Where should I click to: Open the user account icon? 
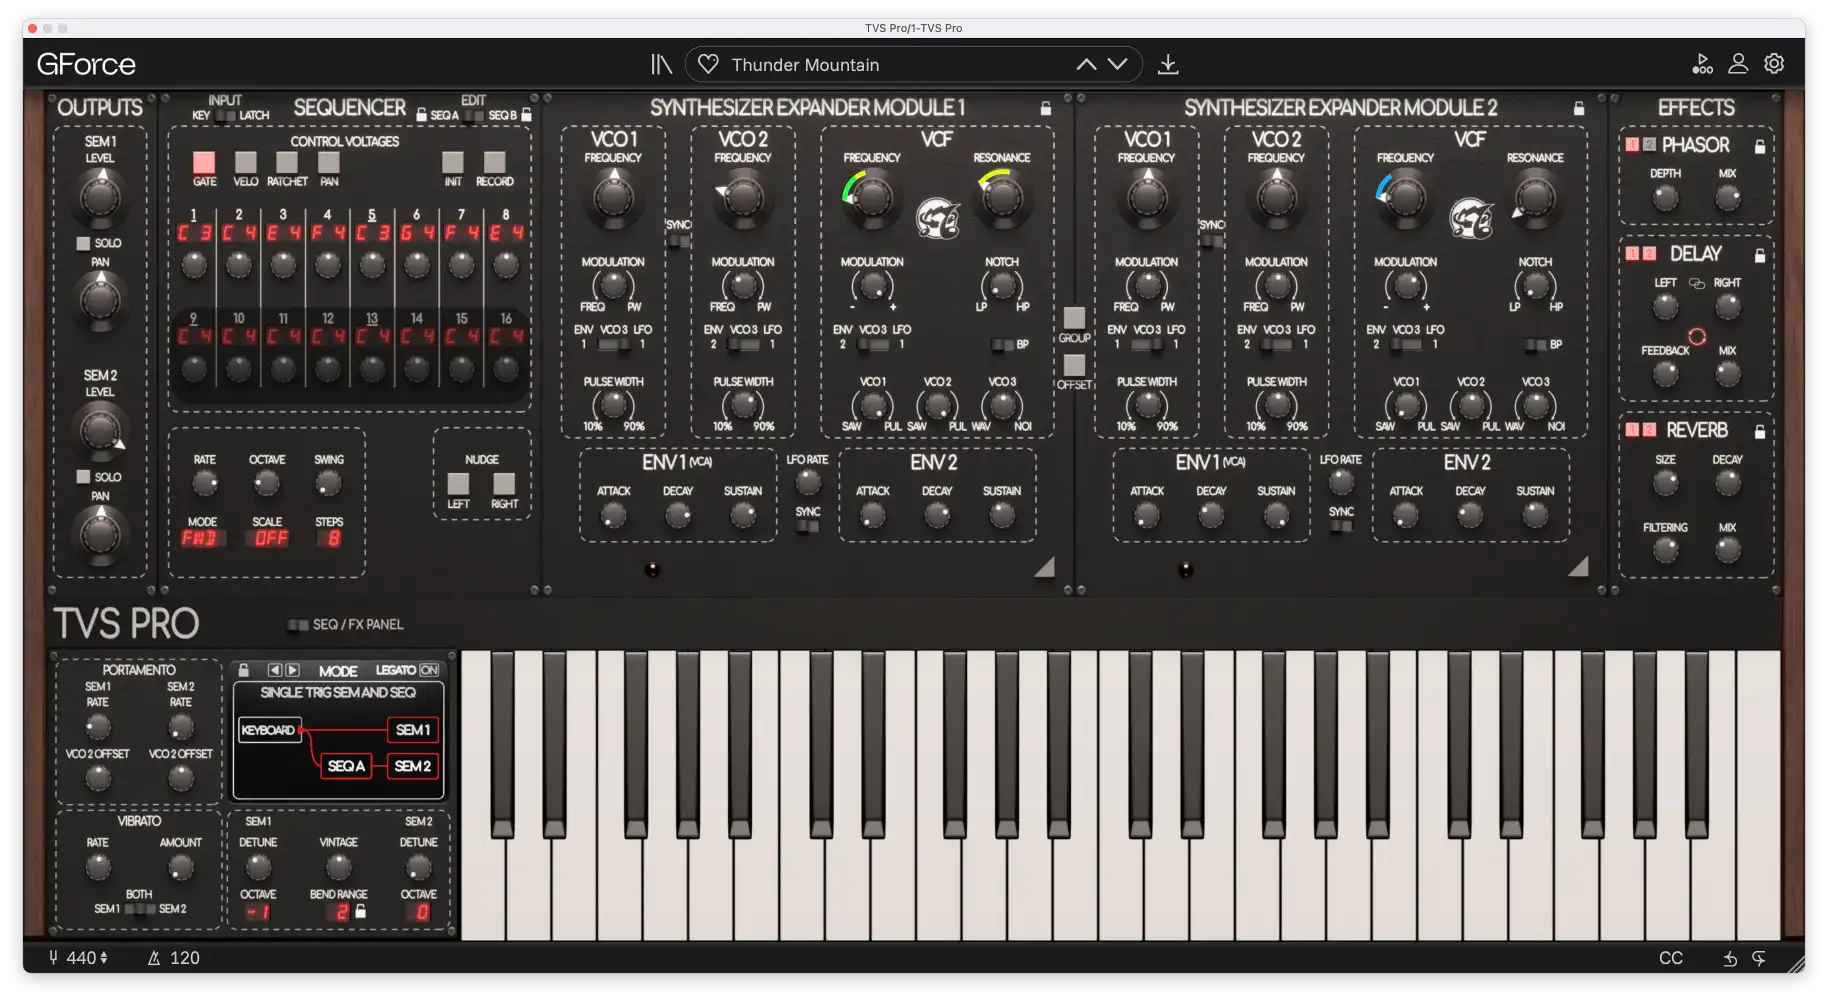1738,64
